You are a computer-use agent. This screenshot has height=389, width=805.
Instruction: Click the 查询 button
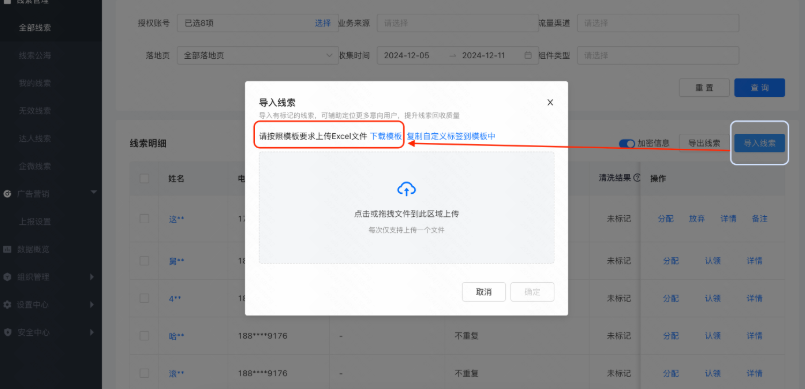click(759, 88)
